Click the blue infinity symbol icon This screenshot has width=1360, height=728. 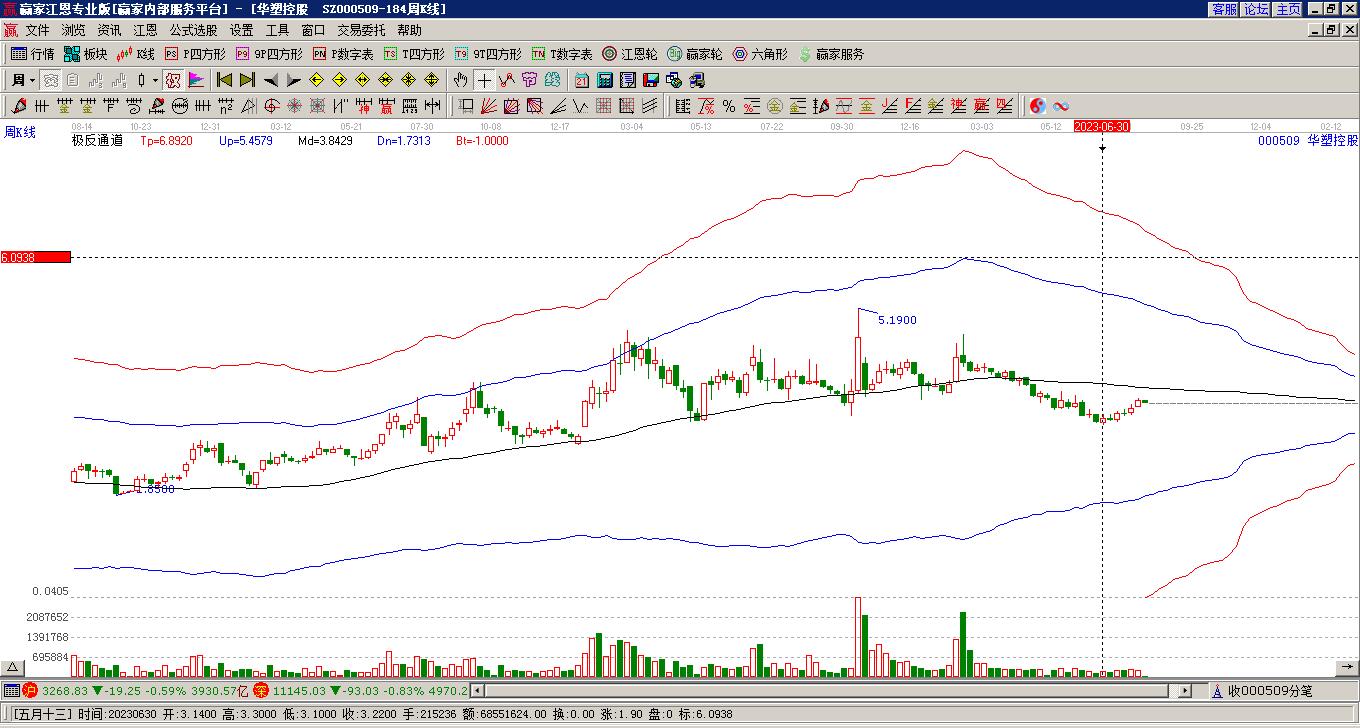[1061, 106]
